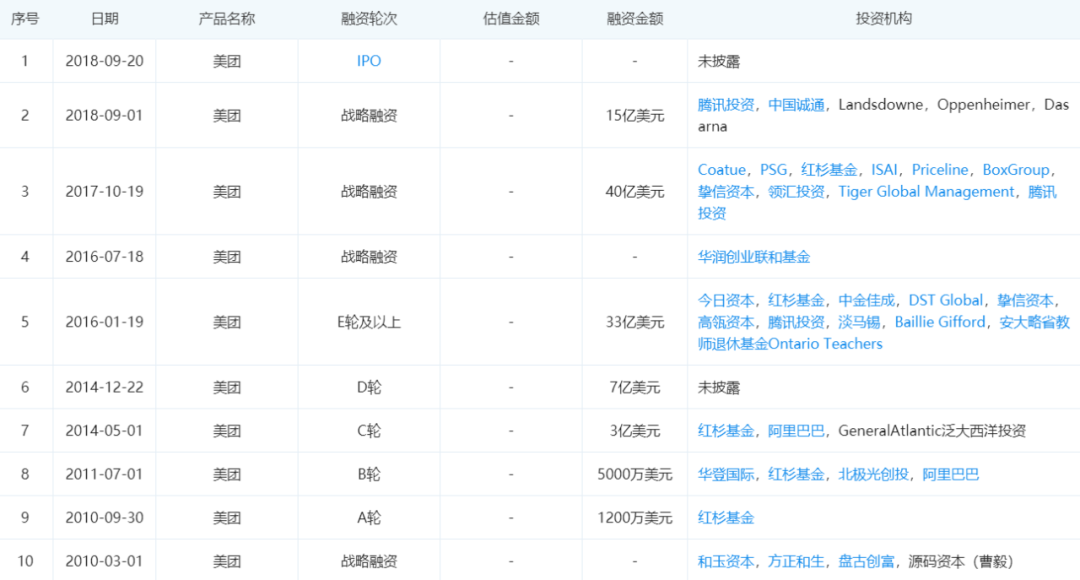Screen dimensions: 1080x580
Task: Open 阿里巴巴 link in the B轮 row
Action: pyautogui.click(x=951, y=474)
